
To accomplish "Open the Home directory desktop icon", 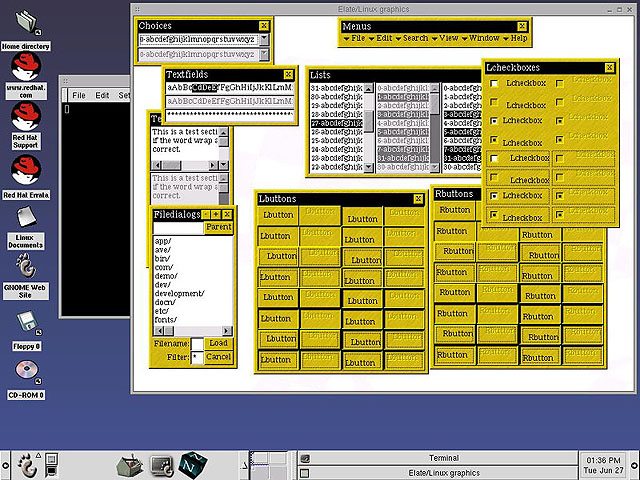I will click(26, 22).
